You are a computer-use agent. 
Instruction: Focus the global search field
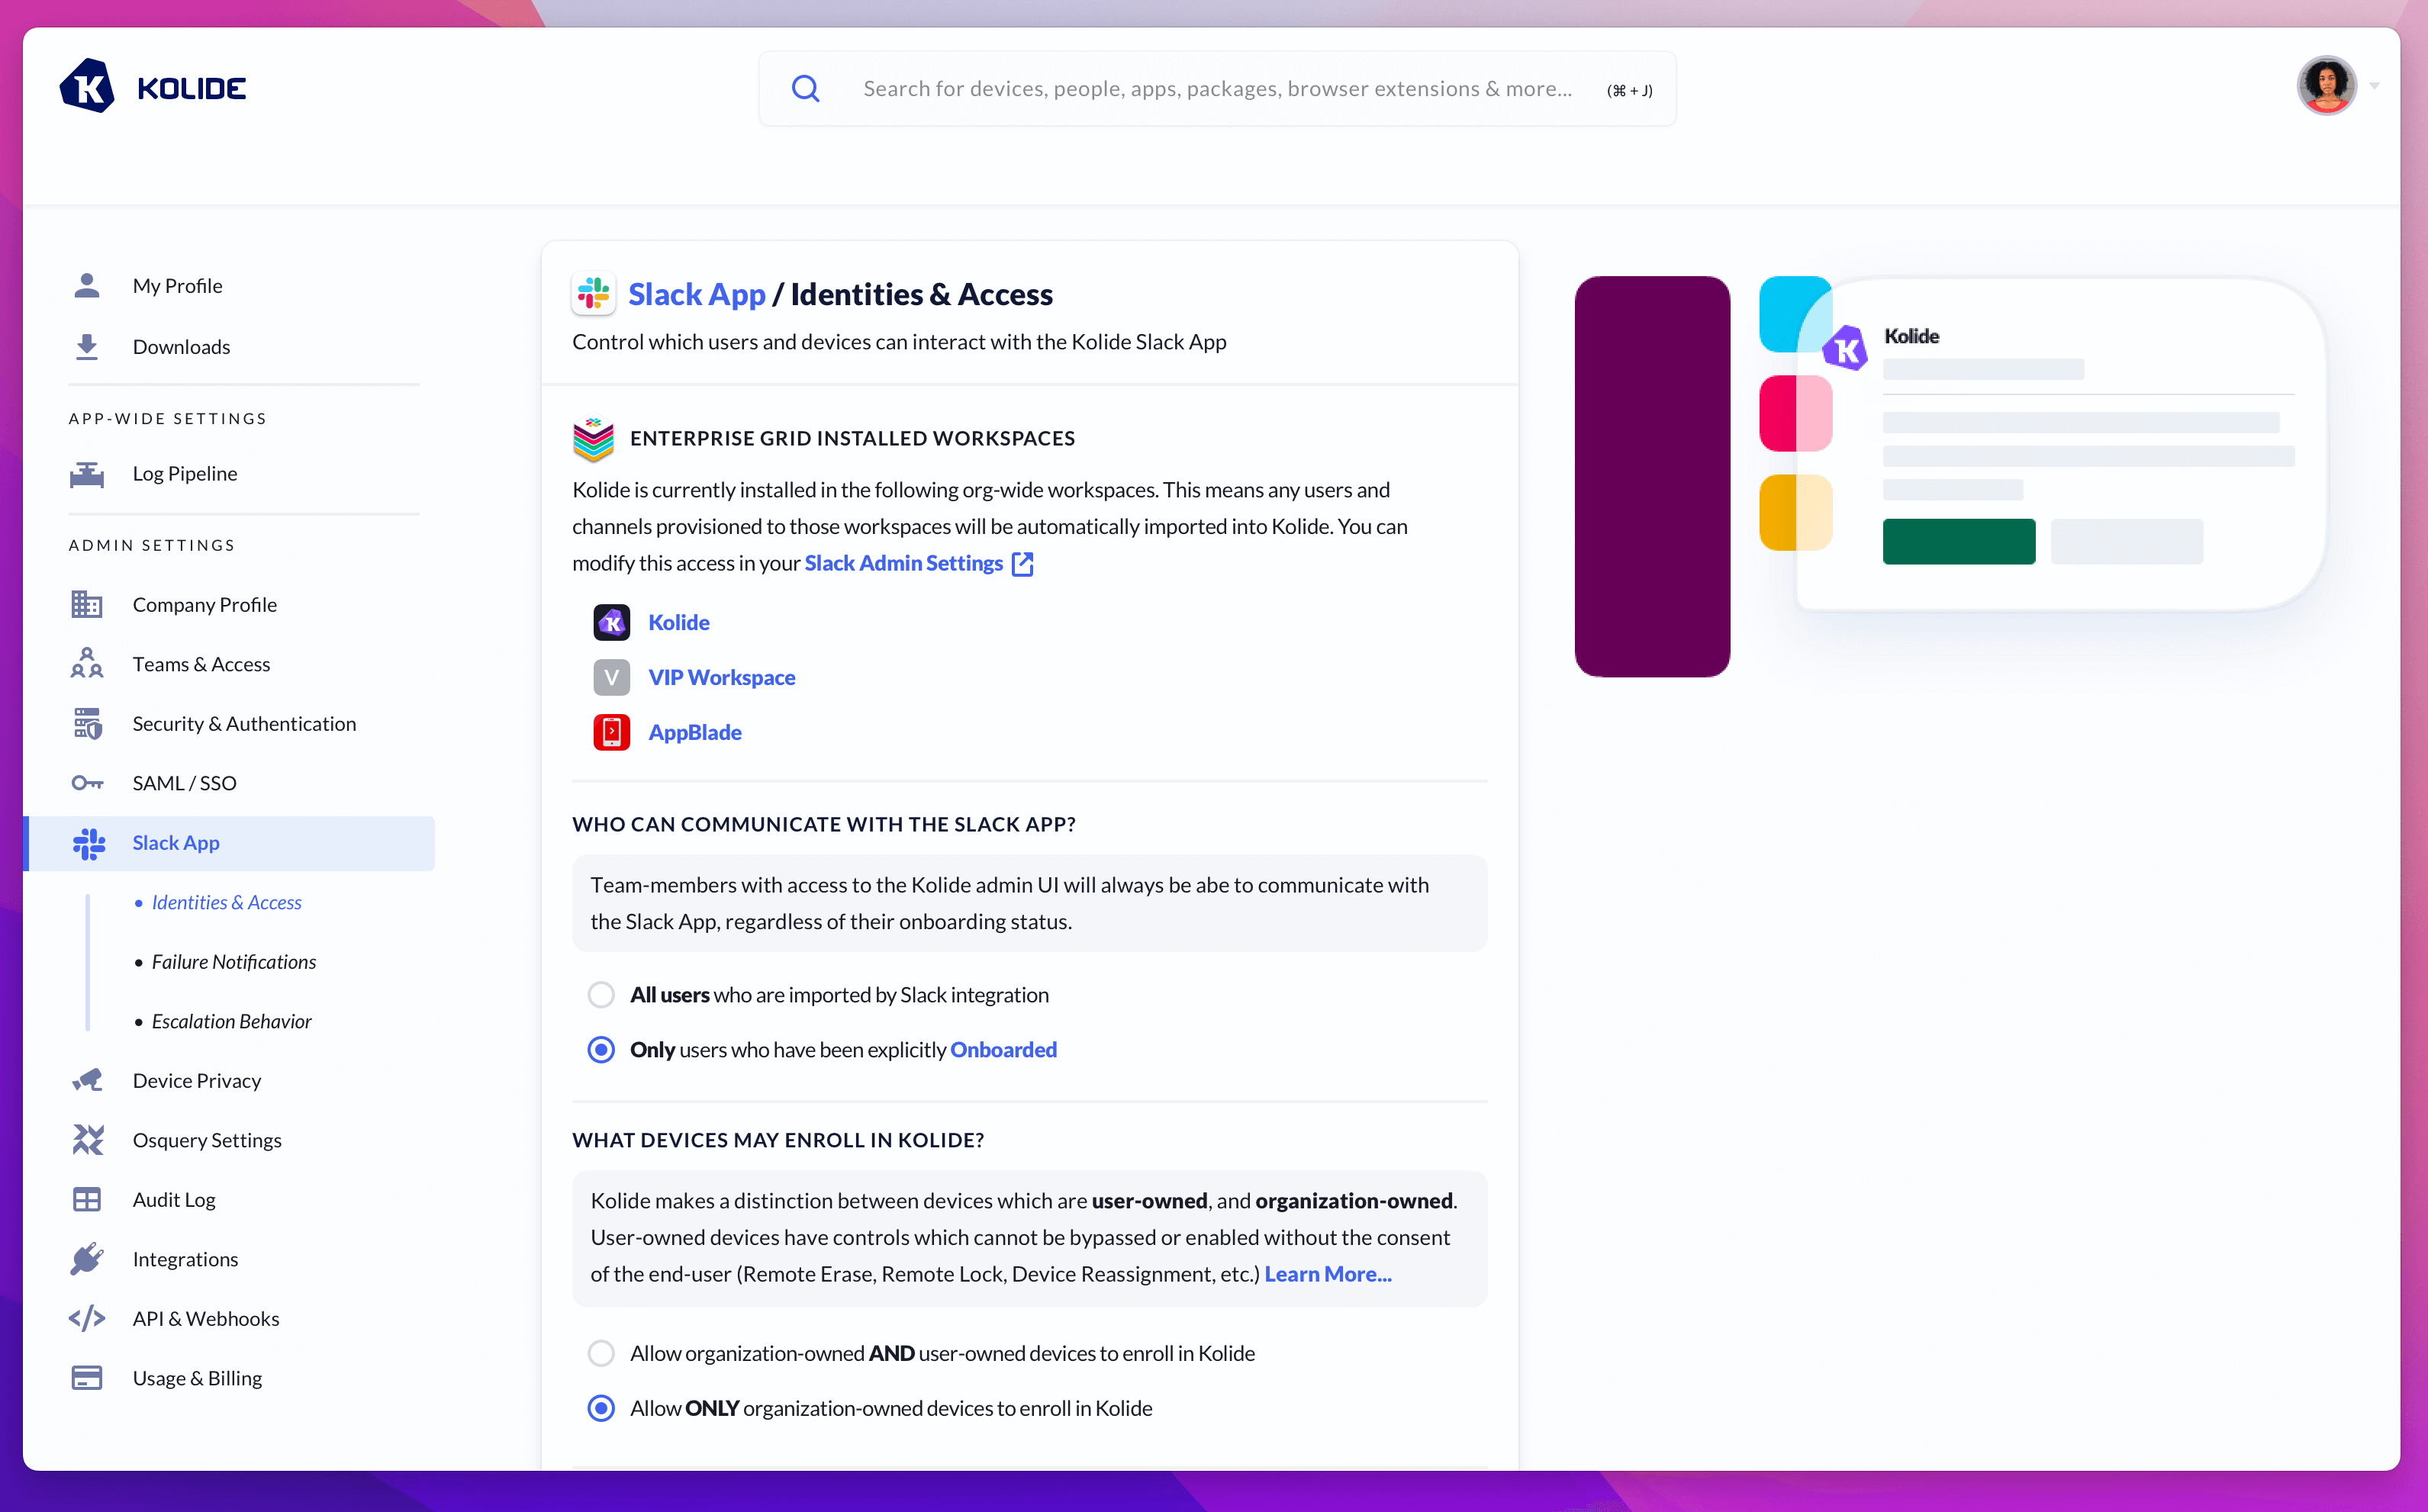point(1218,89)
